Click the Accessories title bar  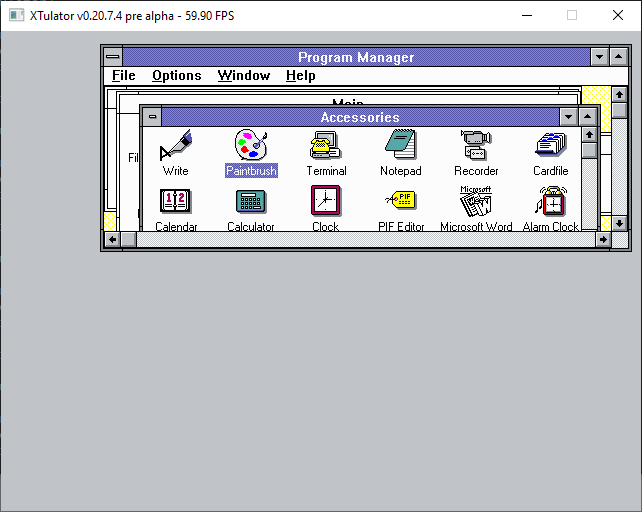pyautogui.click(x=360, y=117)
